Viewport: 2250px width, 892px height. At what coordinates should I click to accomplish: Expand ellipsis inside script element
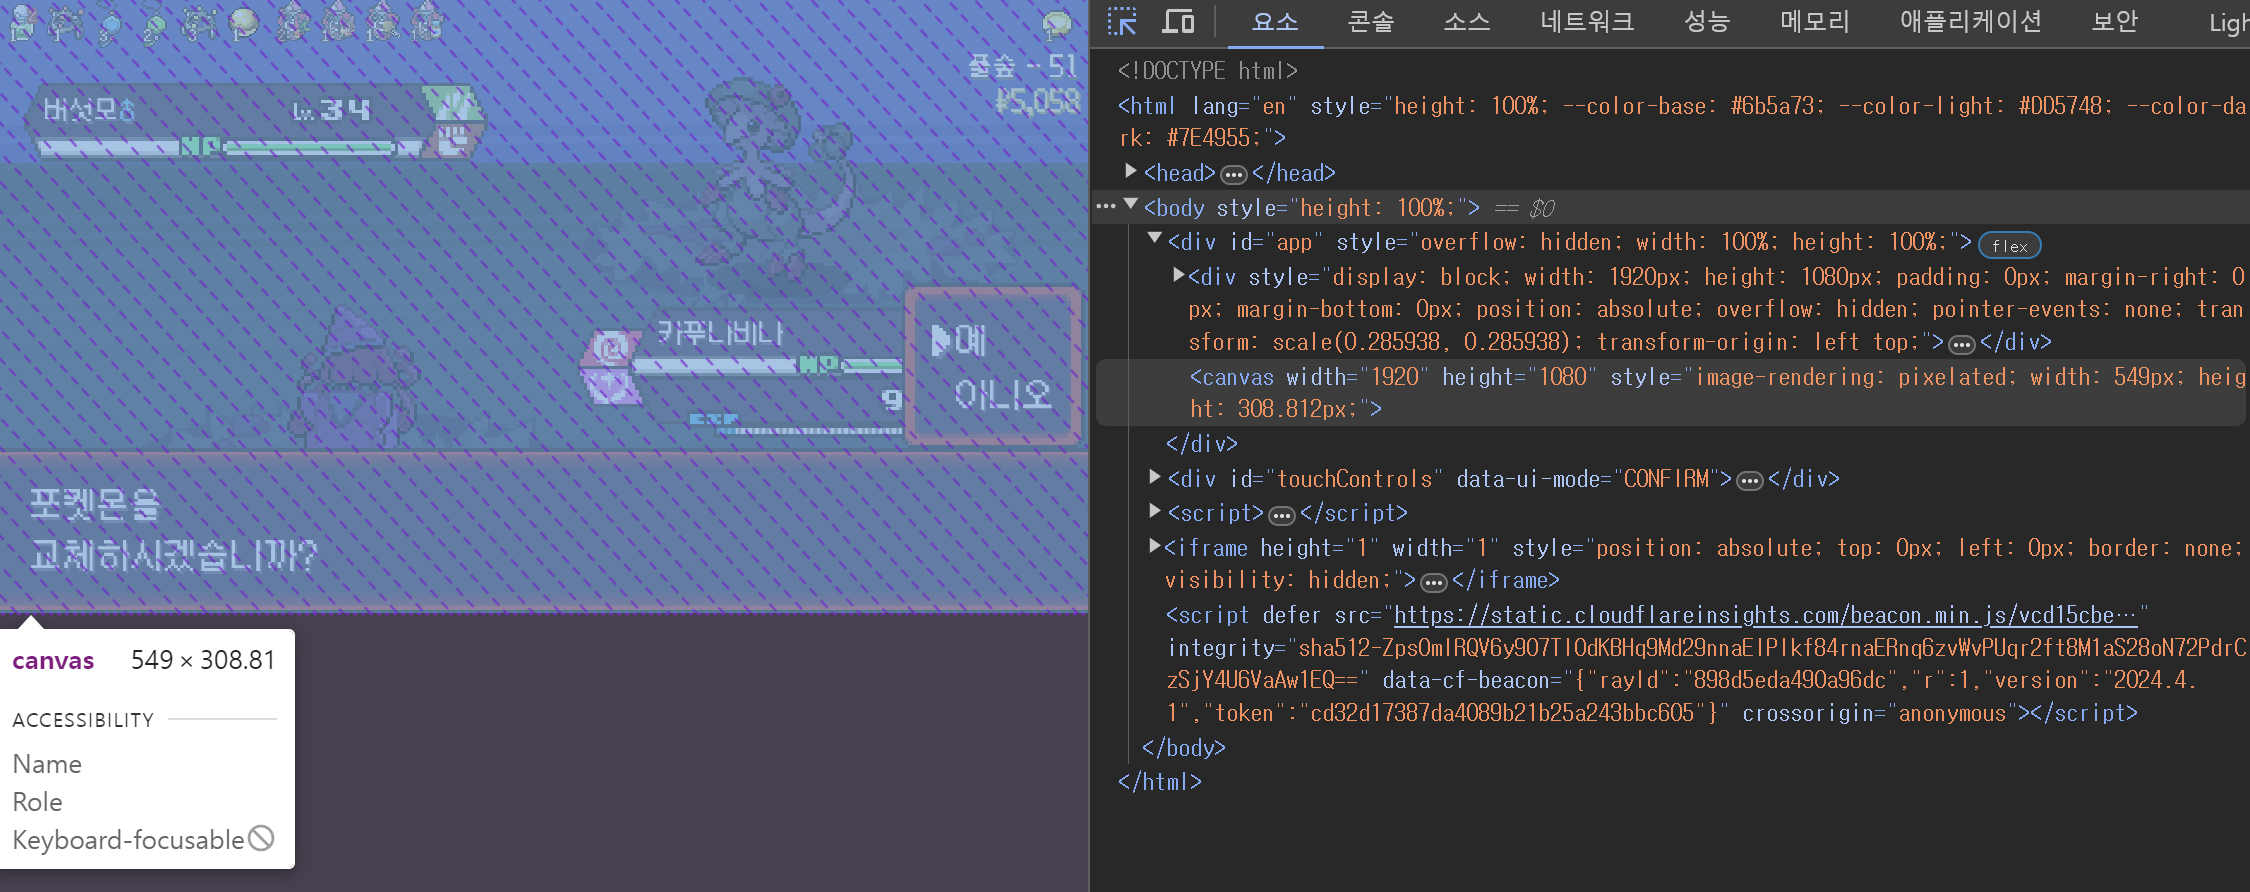point(1282,516)
